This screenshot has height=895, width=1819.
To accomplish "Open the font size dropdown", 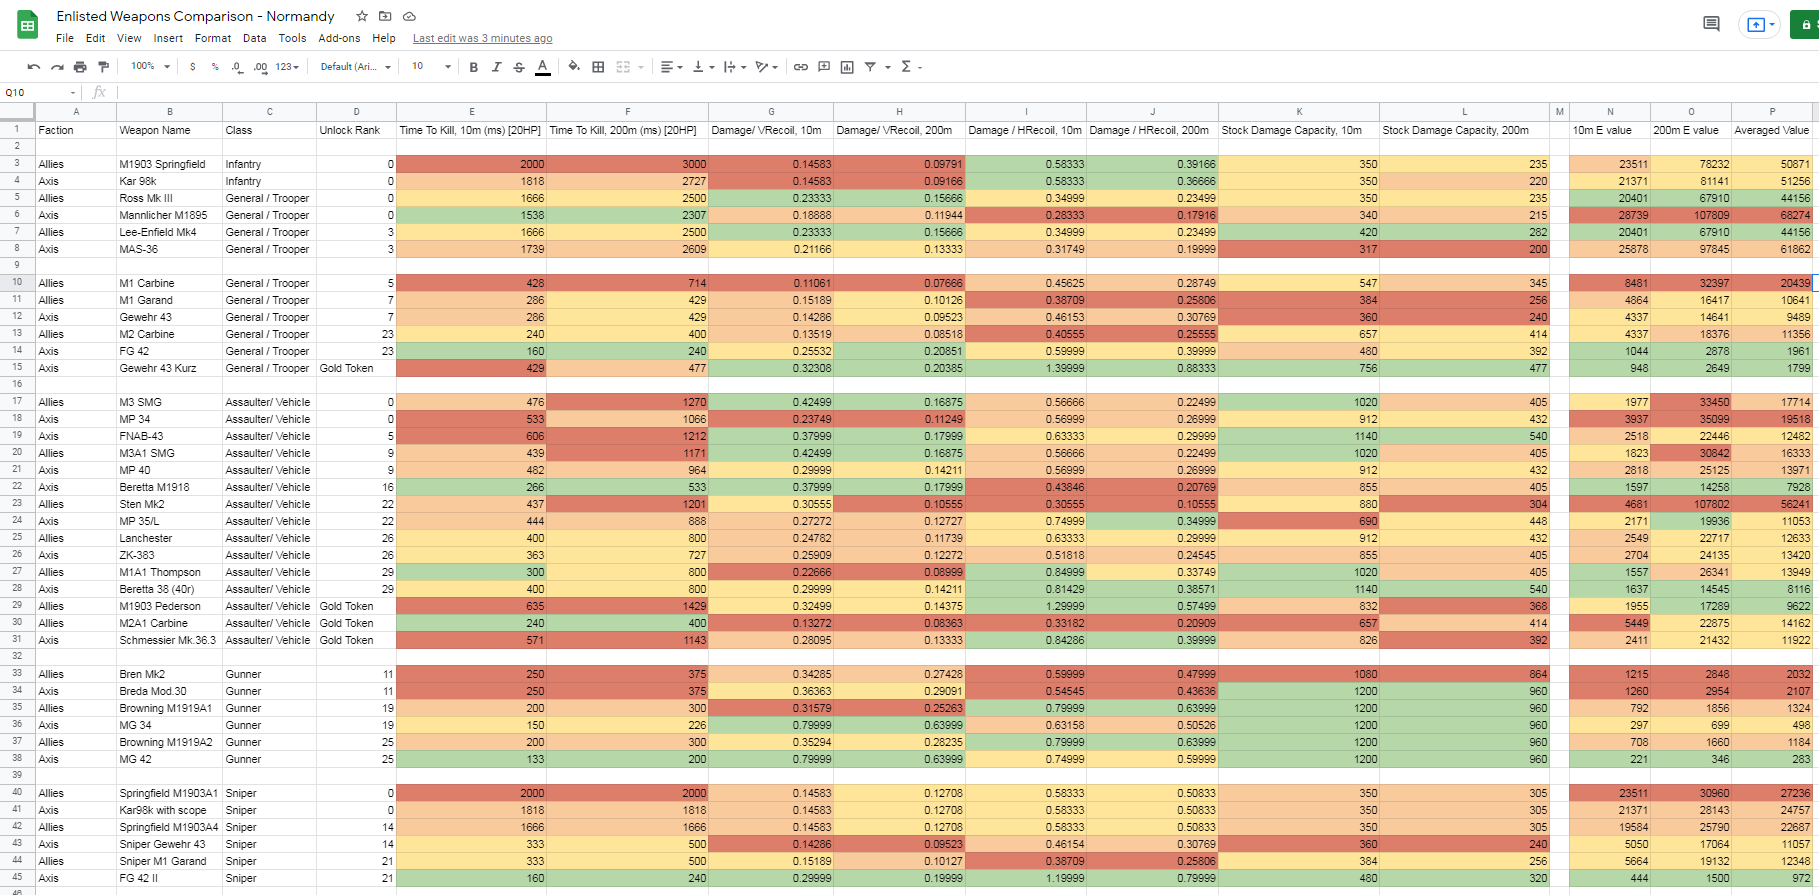I will (x=431, y=67).
